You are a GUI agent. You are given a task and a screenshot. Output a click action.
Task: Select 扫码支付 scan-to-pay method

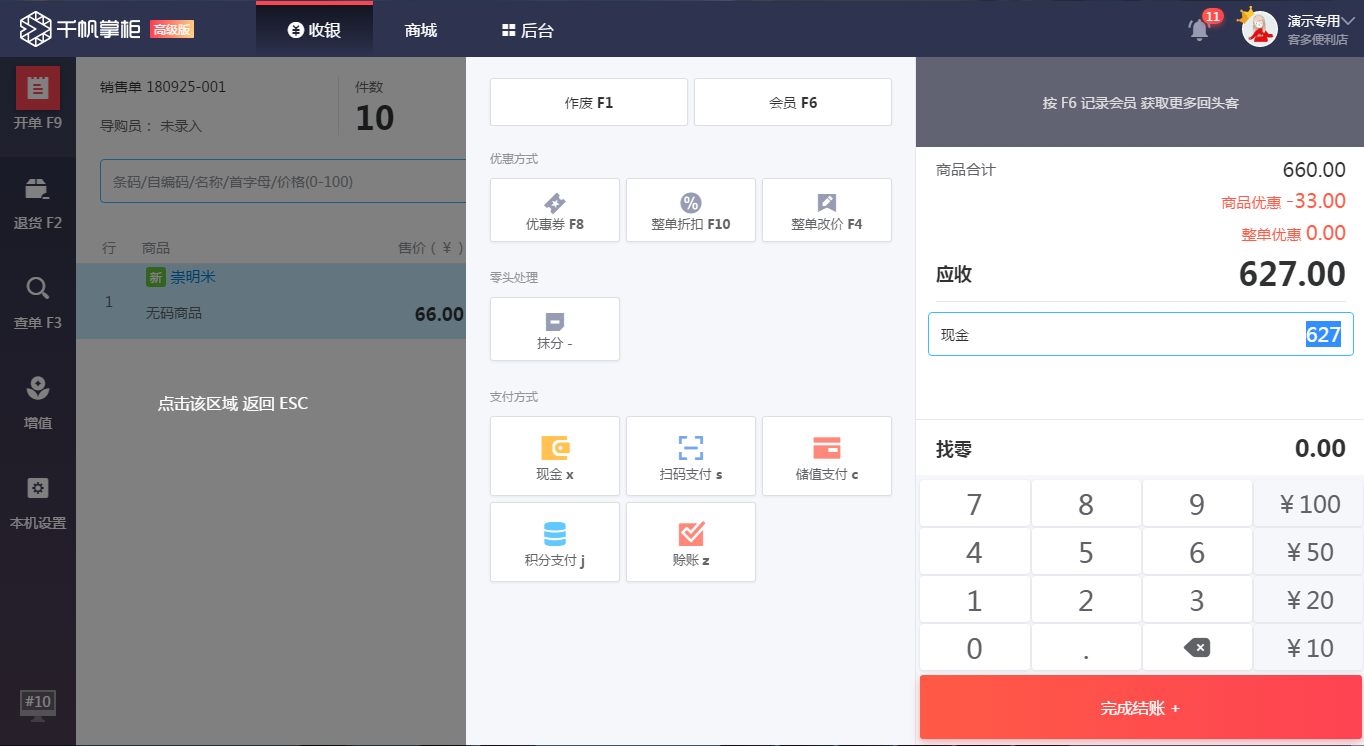click(690, 456)
